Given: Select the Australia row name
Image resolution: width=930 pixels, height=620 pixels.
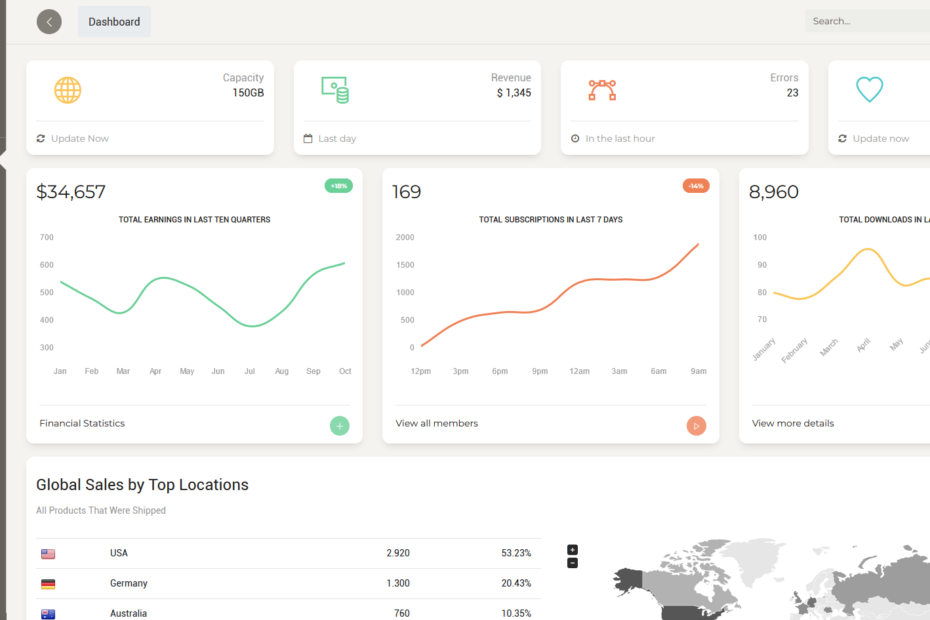Looking at the screenshot, I should [128, 613].
